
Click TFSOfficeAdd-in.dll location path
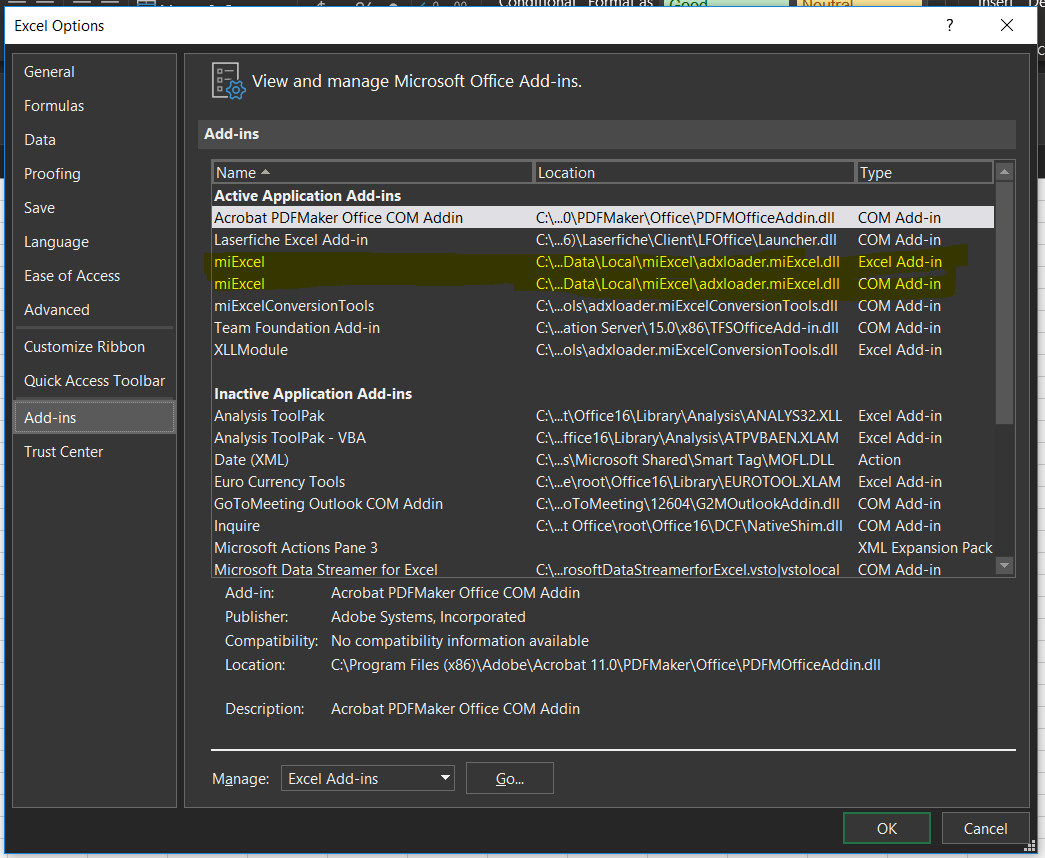point(687,327)
